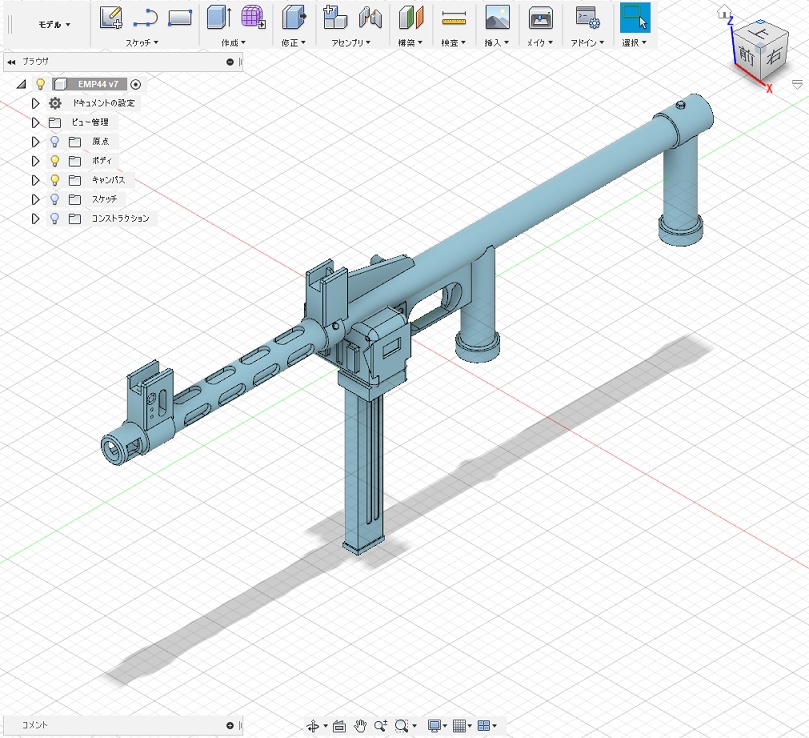Image resolution: width=809 pixels, height=738 pixels.
Task: Click the 右 face of the ViewCube
Action: pyautogui.click(x=773, y=57)
